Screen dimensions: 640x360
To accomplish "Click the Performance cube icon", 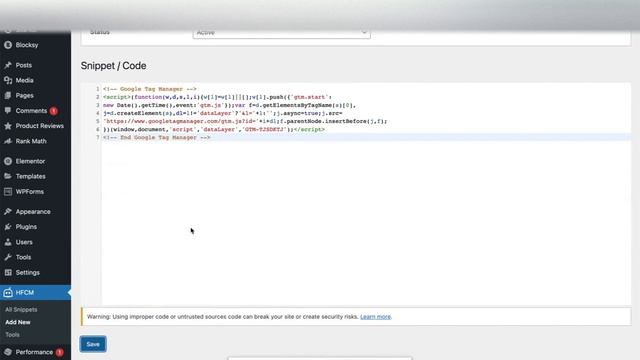I will pyautogui.click(x=8, y=352).
